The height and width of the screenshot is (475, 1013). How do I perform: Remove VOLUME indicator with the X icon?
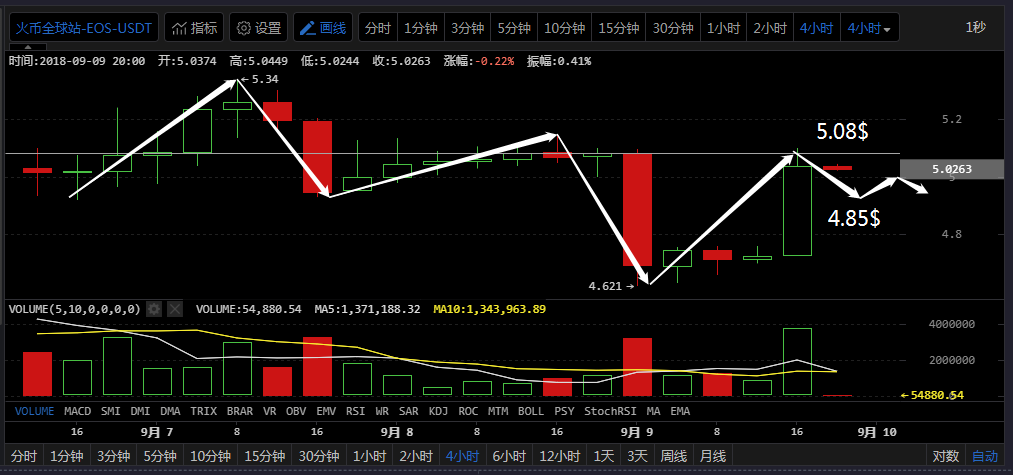coord(175,310)
